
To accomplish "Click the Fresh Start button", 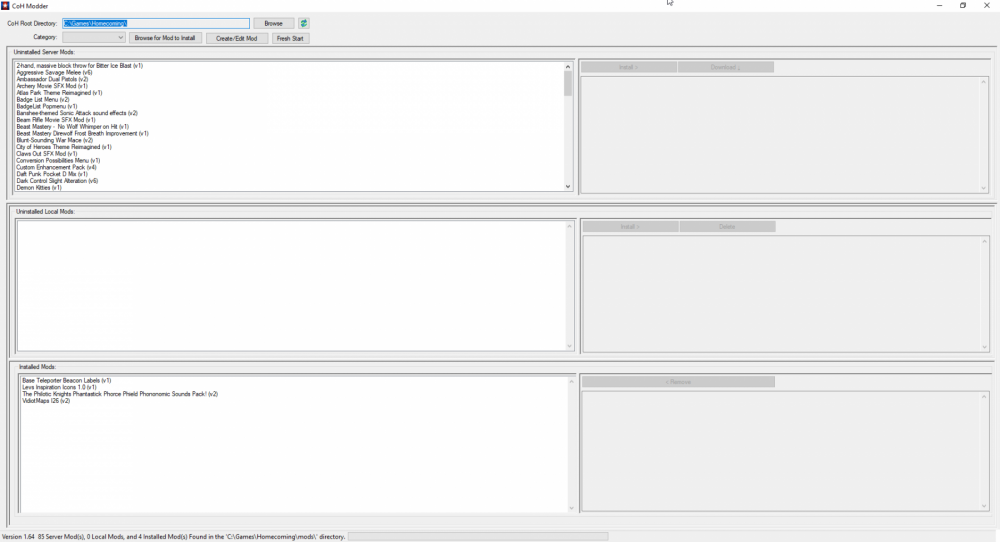I will [x=291, y=38].
